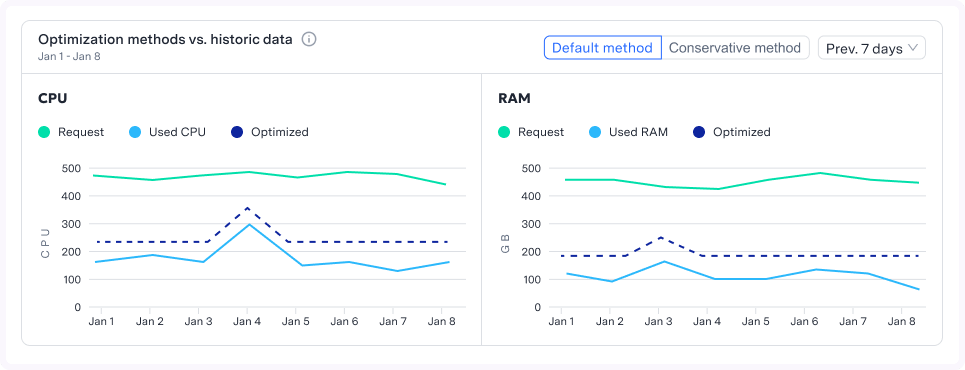Toggle the Used RAM legend dot
The width and height of the screenshot is (965, 370).
[595, 132]
